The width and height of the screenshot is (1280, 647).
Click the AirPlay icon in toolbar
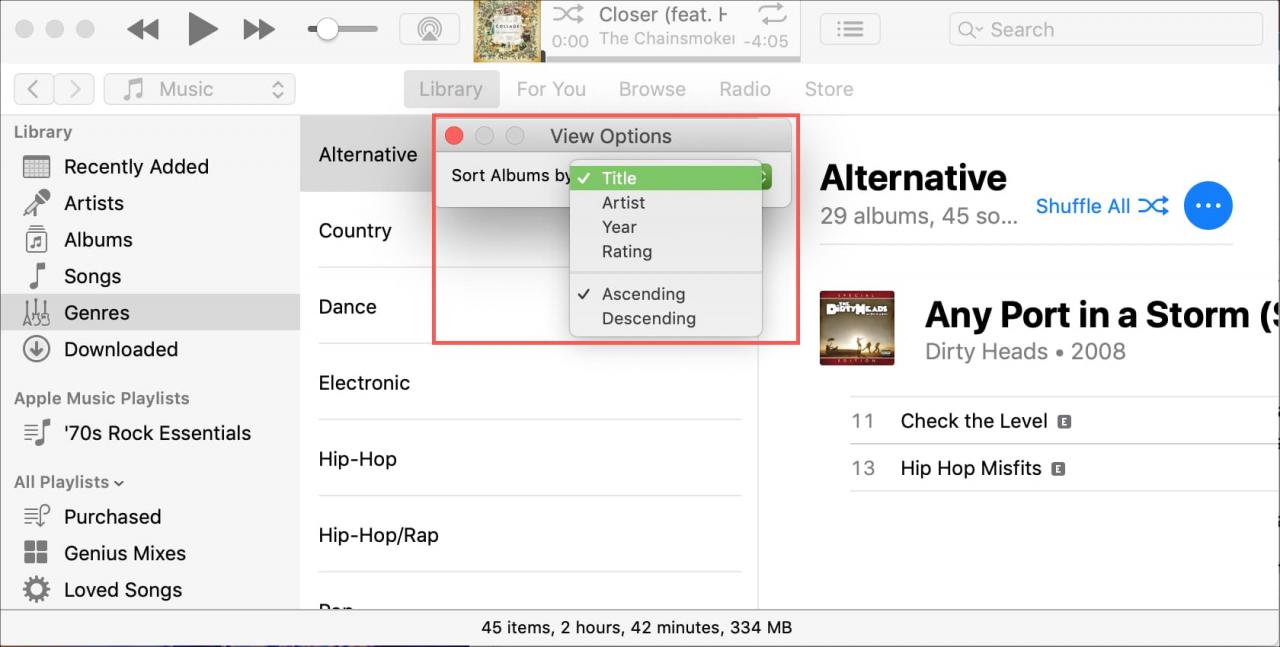click(x=429, y=29)
